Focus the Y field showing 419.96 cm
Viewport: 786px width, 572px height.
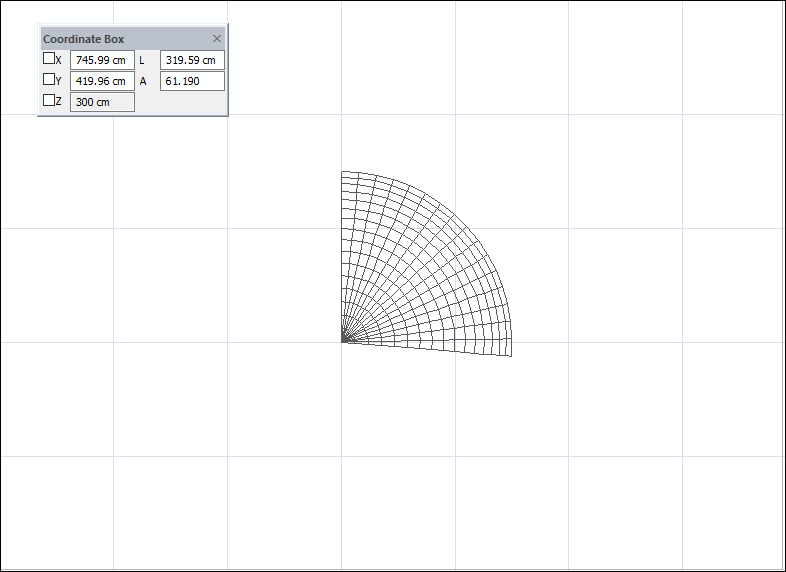pos(102,81)
